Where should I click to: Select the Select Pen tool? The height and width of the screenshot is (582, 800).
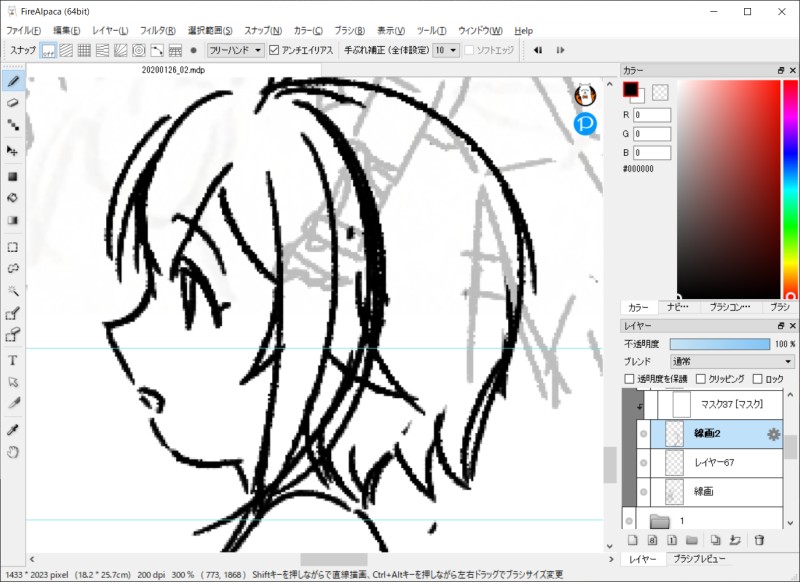13,313
